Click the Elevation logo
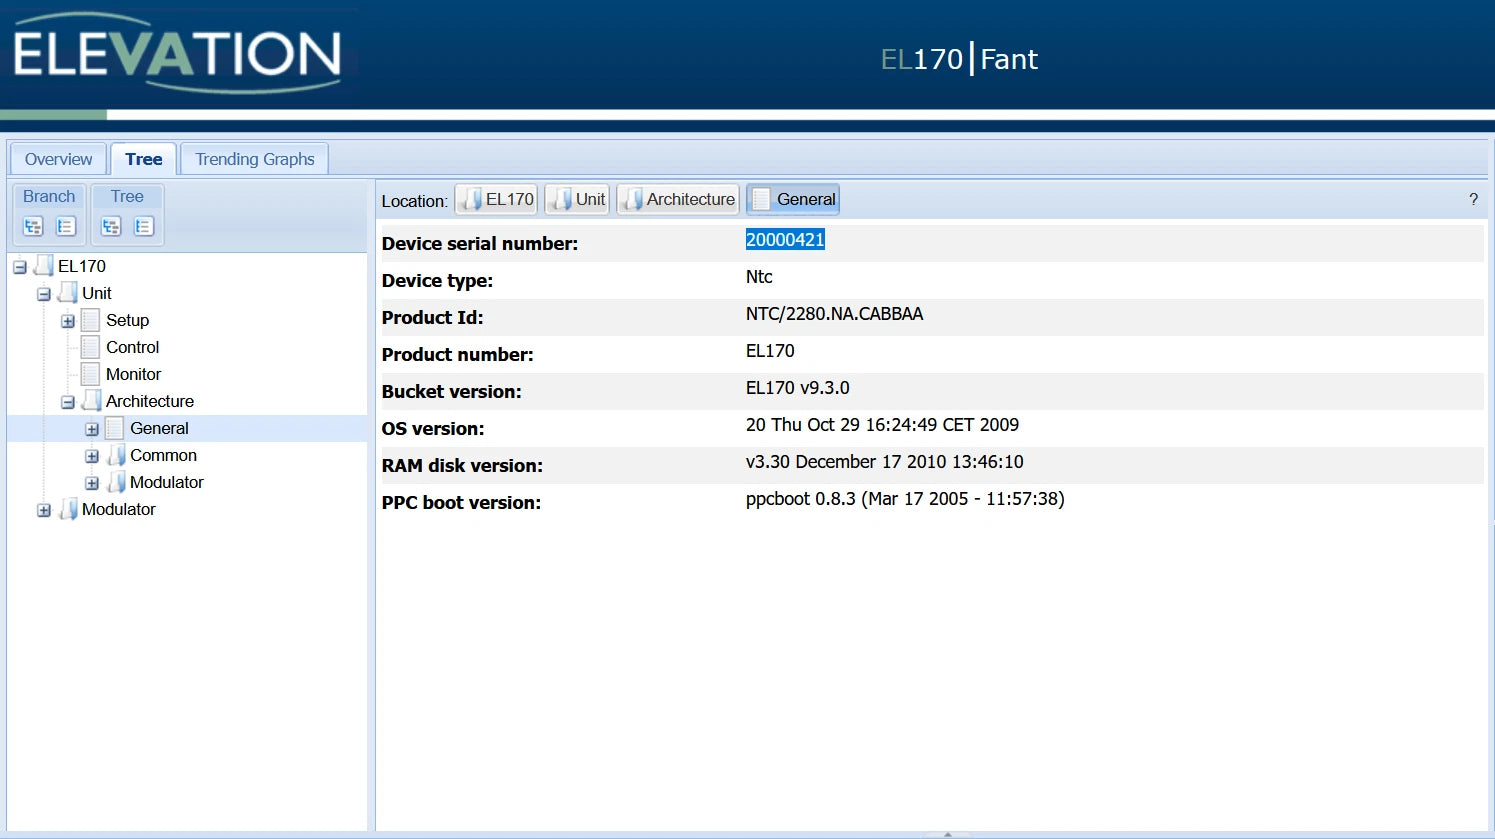This screenshot has height=839, width=1495. [x=178, y=53]
